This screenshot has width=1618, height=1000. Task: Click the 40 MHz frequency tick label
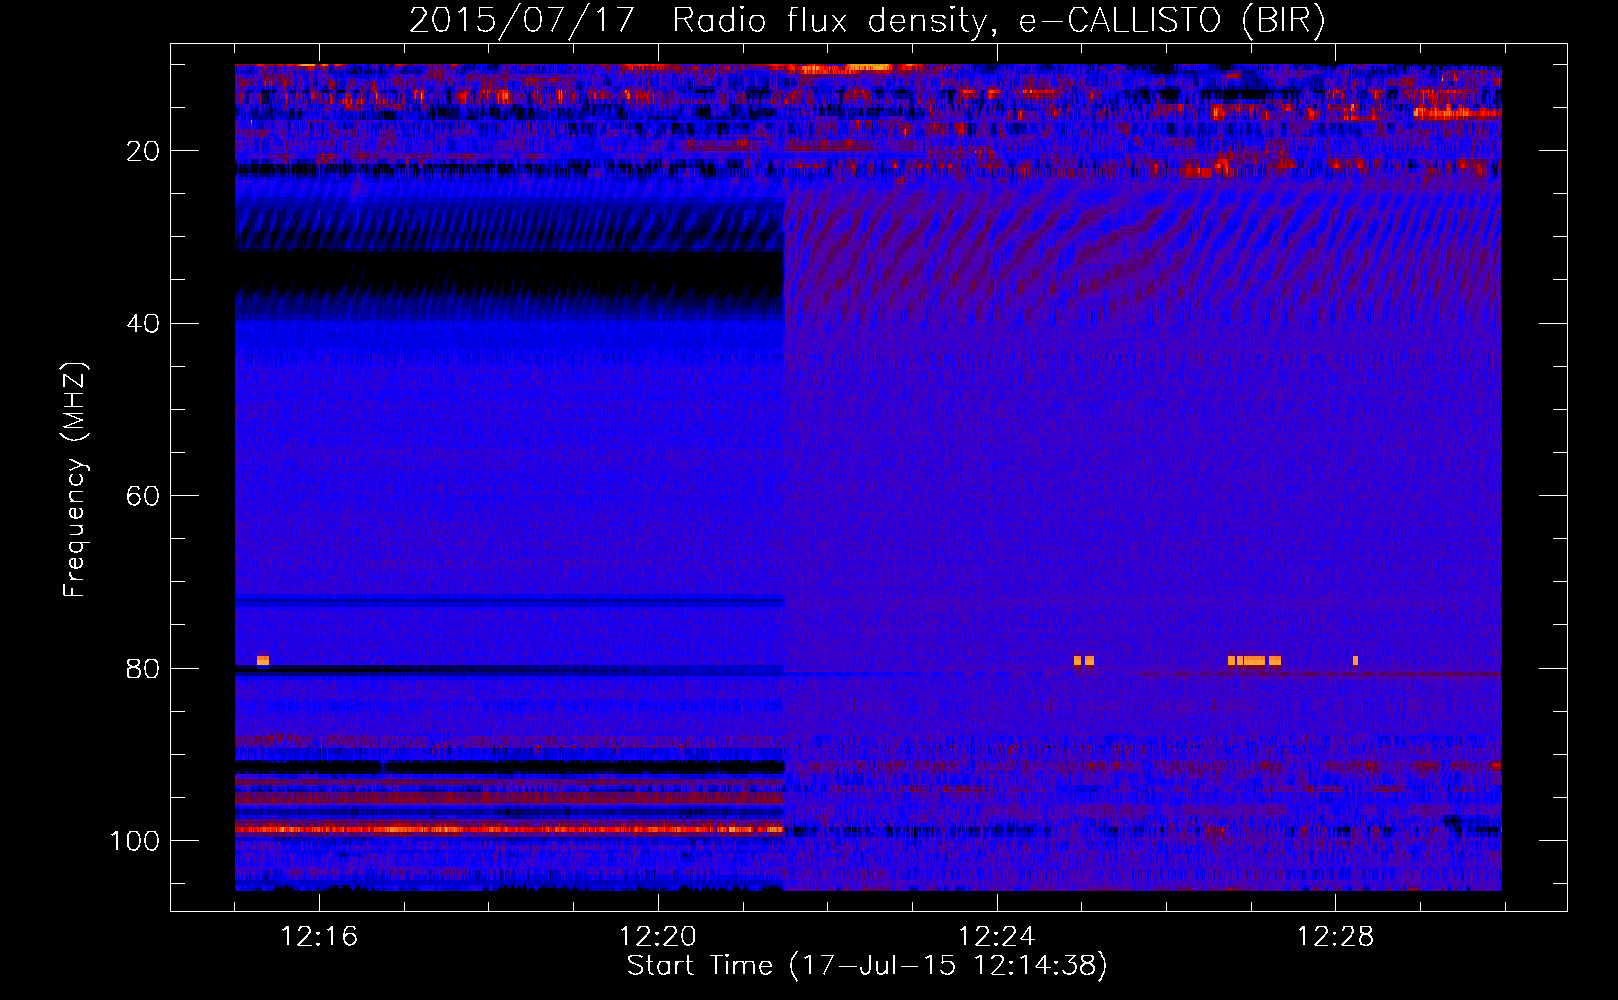(x=144, y=323)
